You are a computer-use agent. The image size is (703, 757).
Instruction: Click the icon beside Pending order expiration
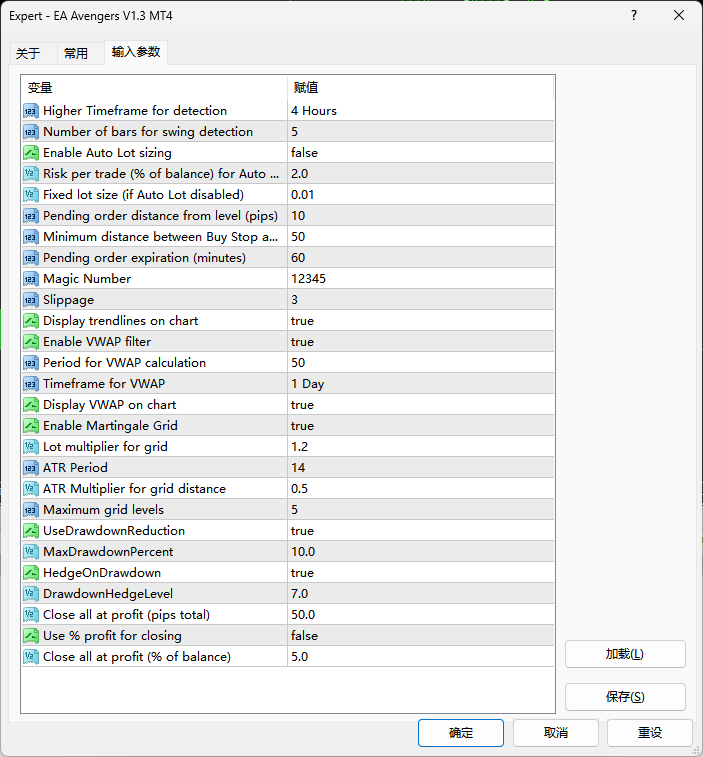(30, 258)
